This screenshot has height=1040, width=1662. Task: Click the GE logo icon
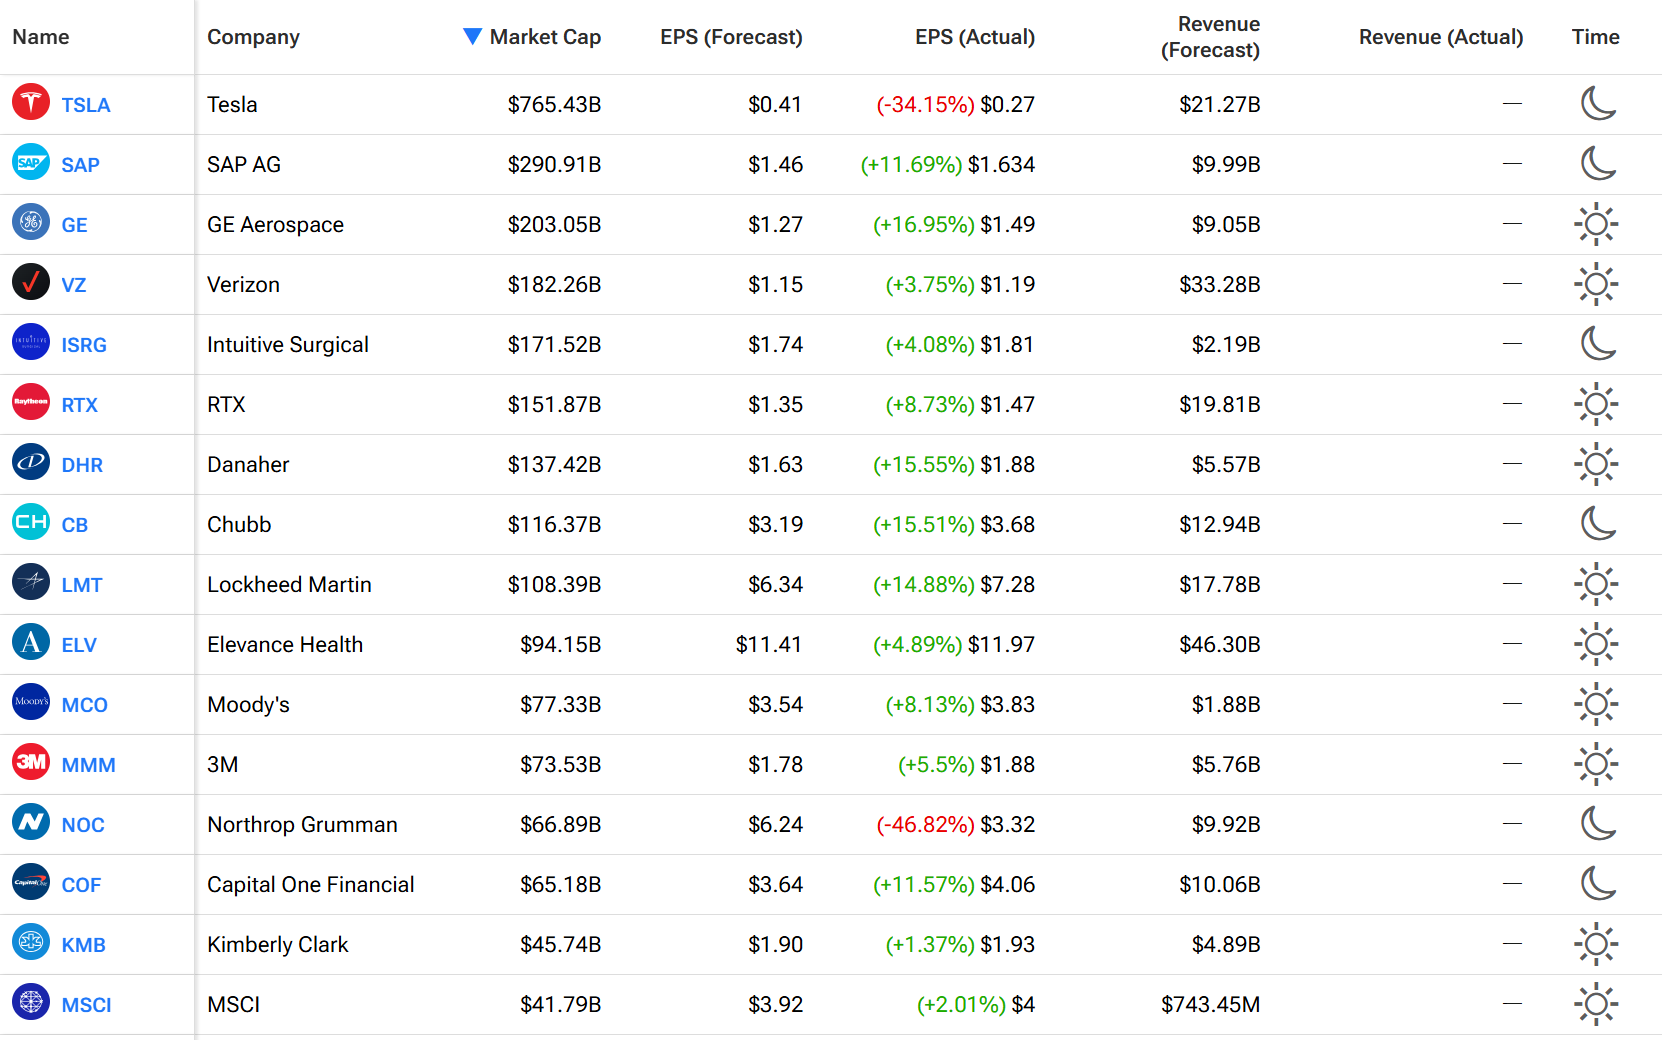click(31, 222)
